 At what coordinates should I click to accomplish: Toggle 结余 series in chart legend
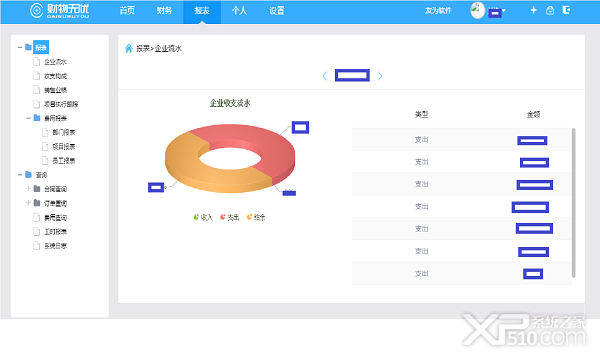click(256, 217)
